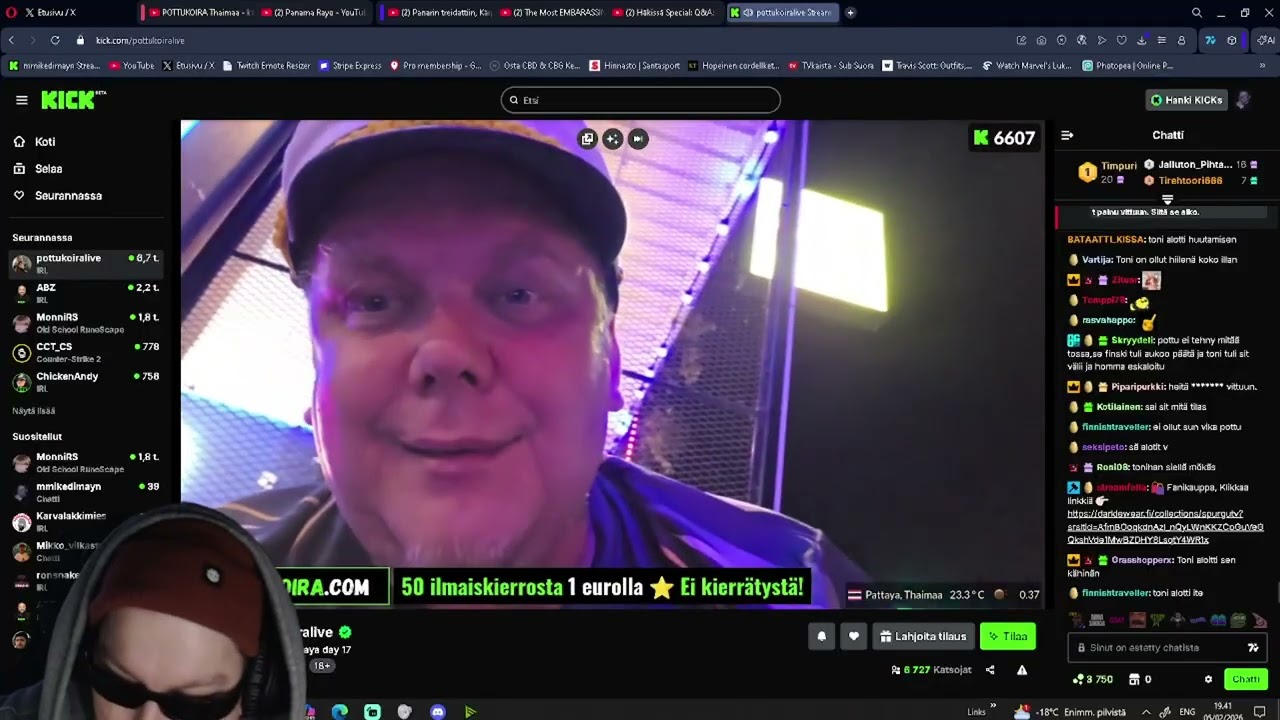The height and width of the screenshot is (720, 1280).
Task: Open MonniRS under Seurannassa list
Action: click(x=85, y=322)
